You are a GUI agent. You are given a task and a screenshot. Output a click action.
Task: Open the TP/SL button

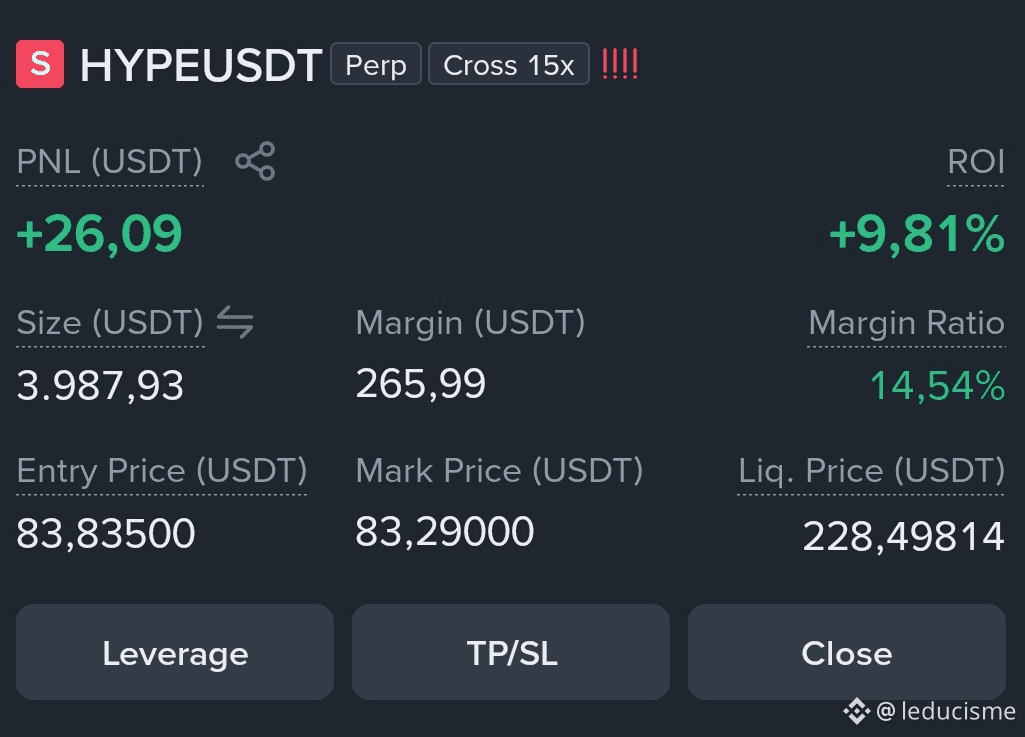pos(511,652)
